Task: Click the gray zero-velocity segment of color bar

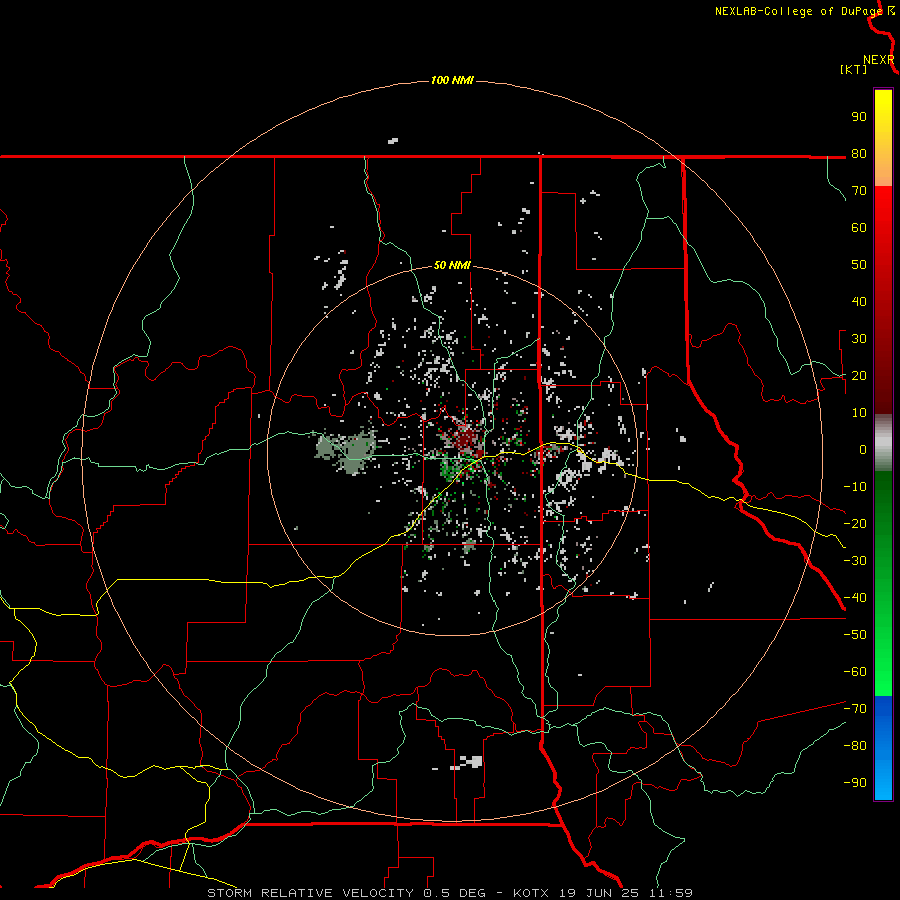Action: tap(883, 443)
